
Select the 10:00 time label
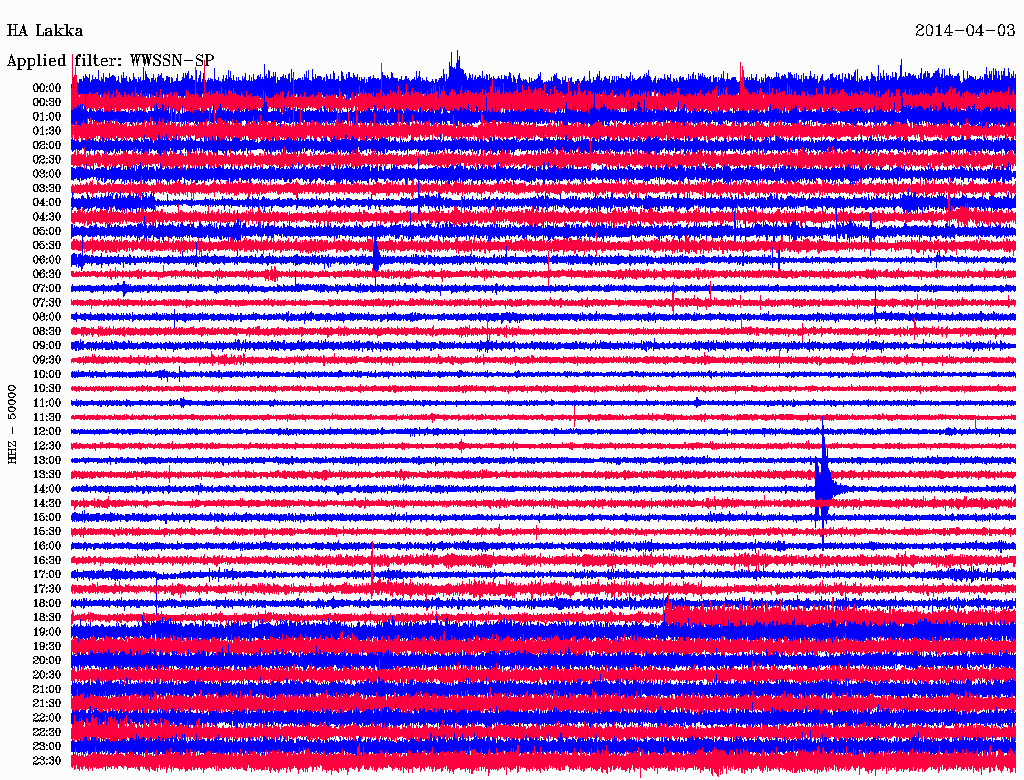[x=47, y=374]
